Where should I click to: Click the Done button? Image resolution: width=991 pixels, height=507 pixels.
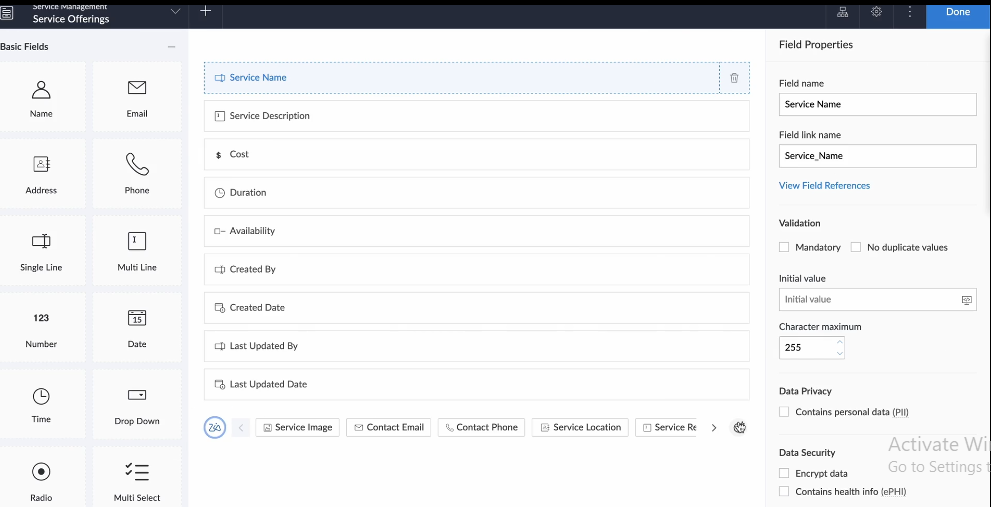coord(957,13)
